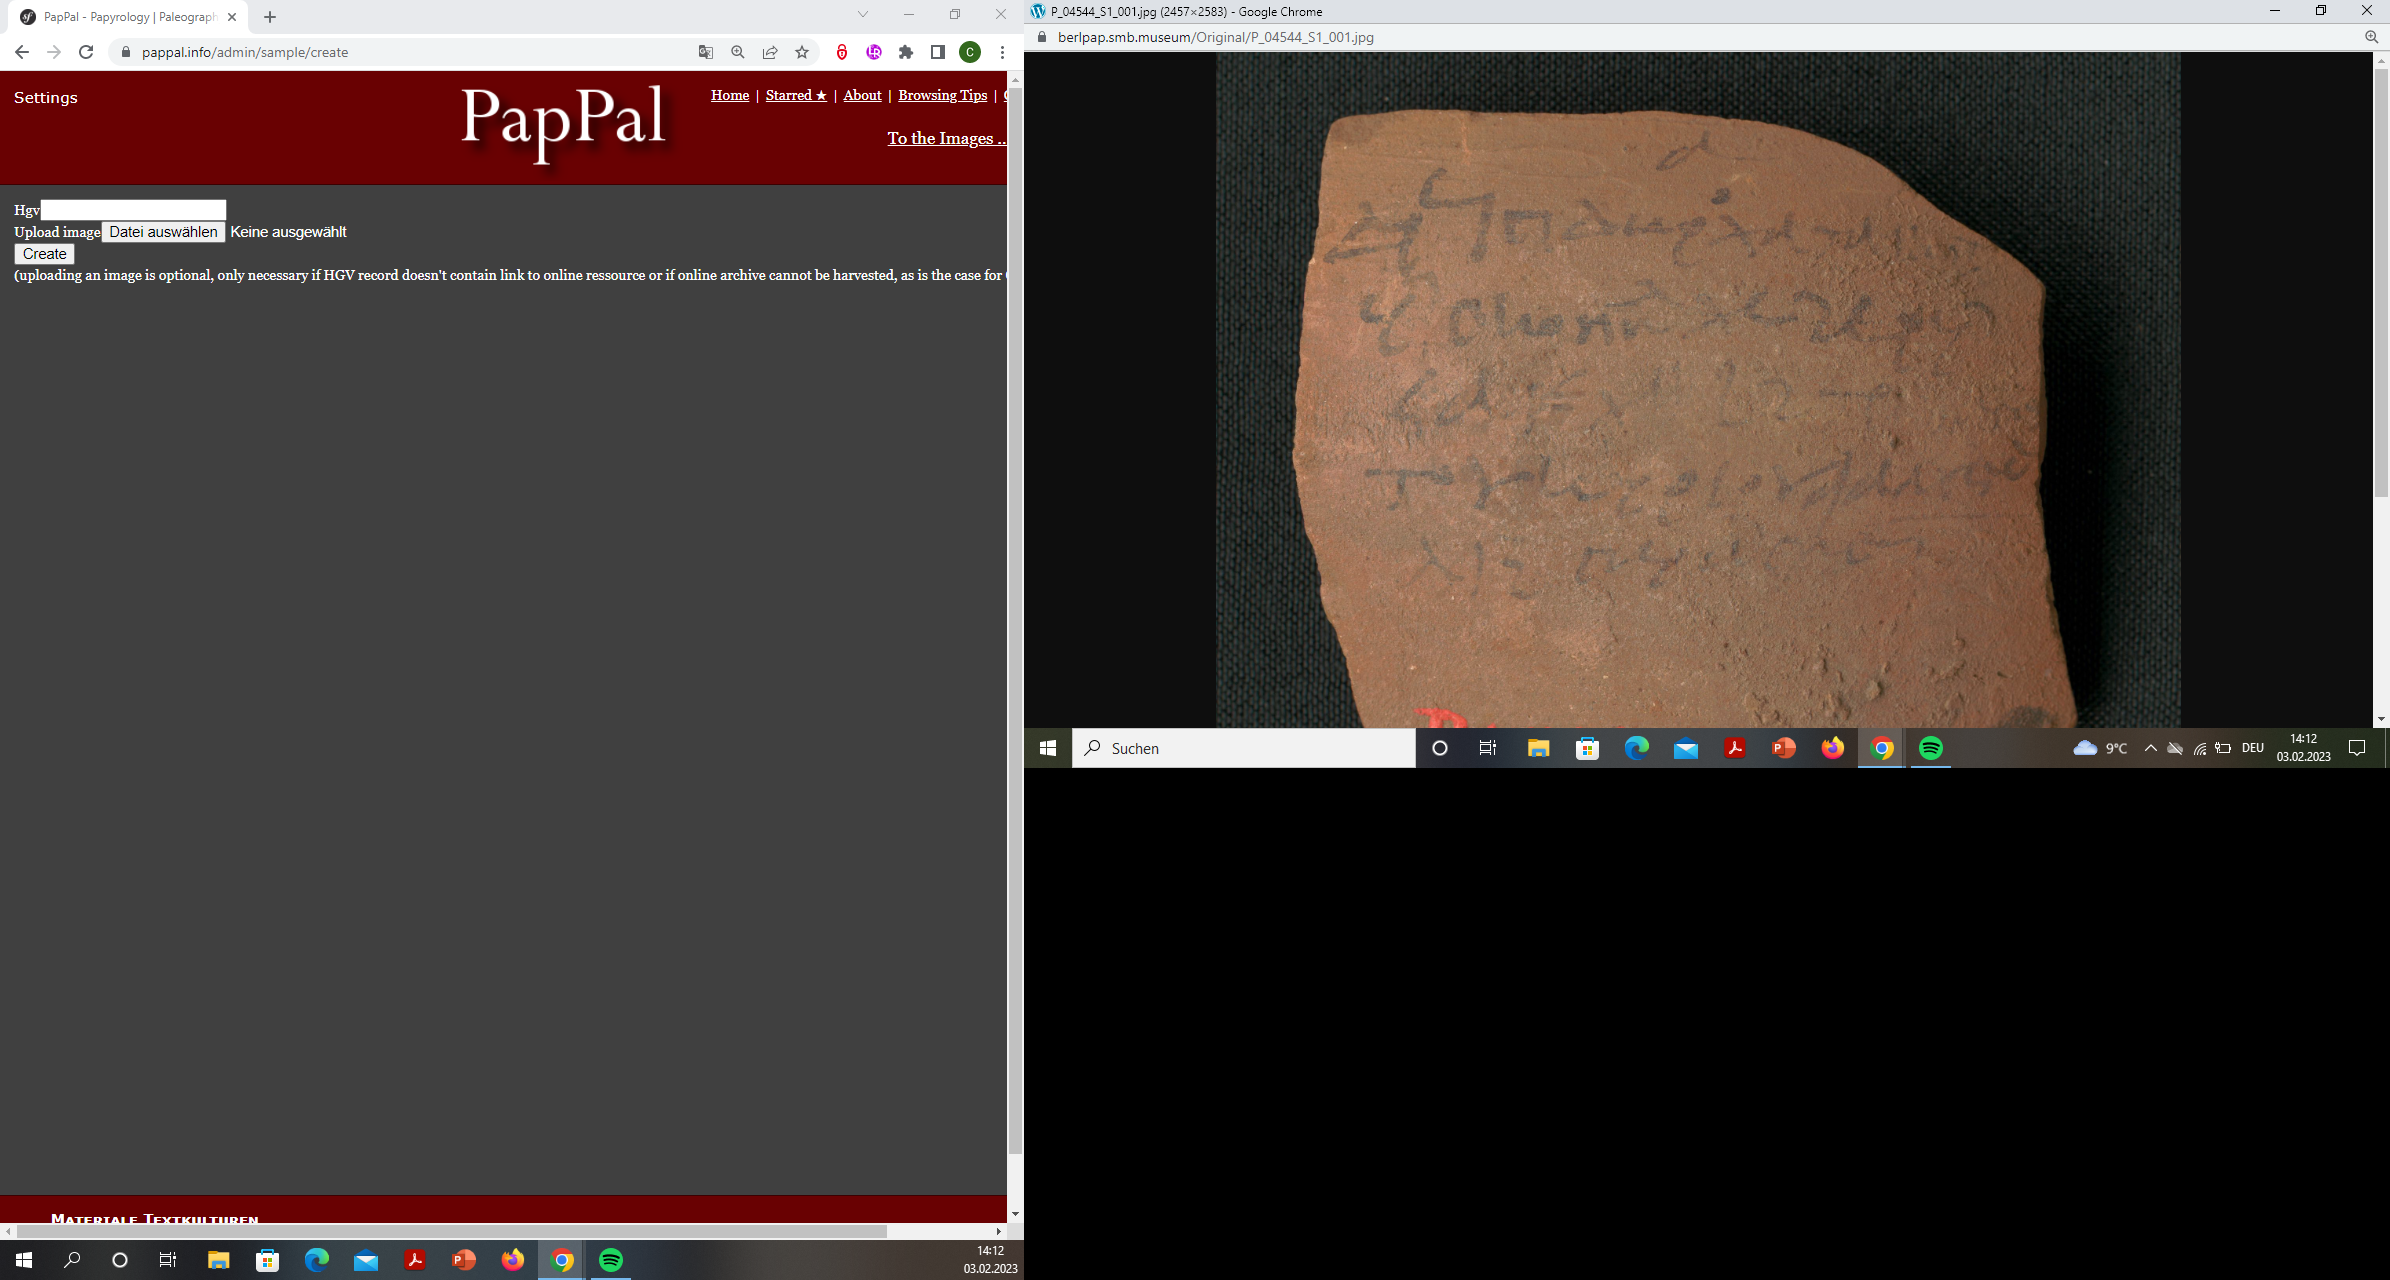Open PowerPoint in the left taskbar
Image resolution: width=2390 pixels, height=1280 pixels.
pos(463,1260)
